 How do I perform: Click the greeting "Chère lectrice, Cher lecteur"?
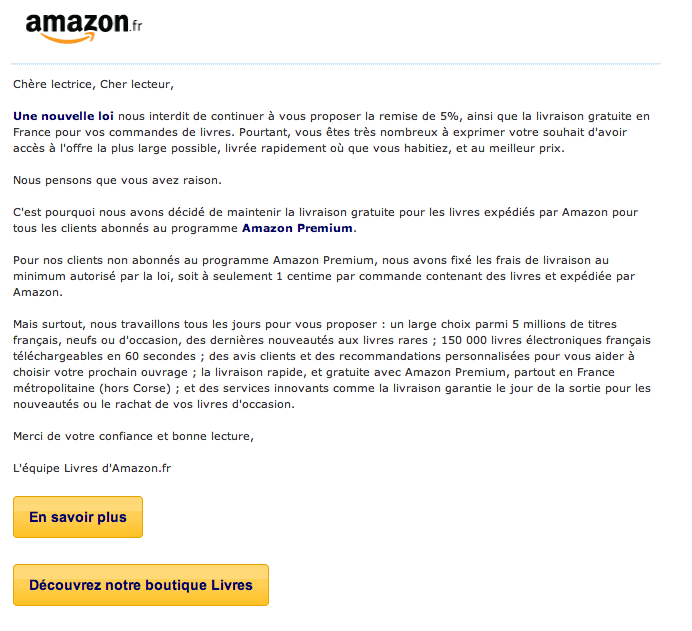point(93,84)
